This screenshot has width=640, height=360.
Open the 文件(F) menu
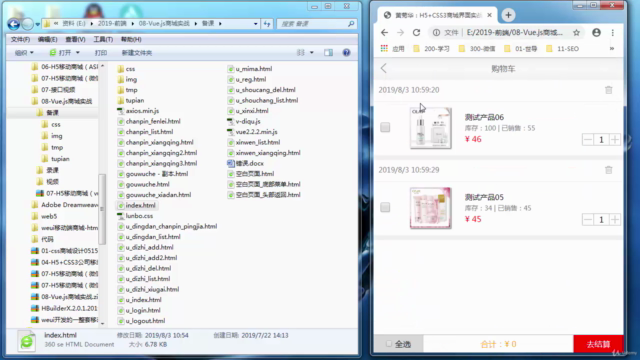pyautogui.click(x=20, y=39)
